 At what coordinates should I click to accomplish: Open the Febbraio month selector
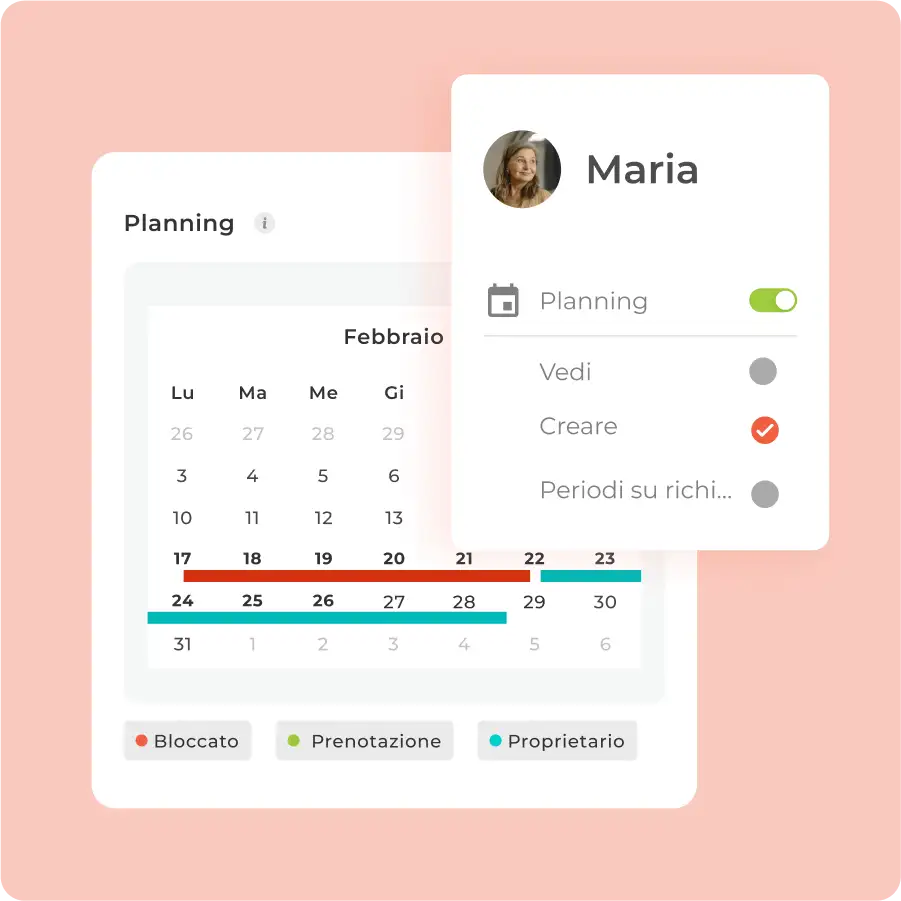coord(395,337)
